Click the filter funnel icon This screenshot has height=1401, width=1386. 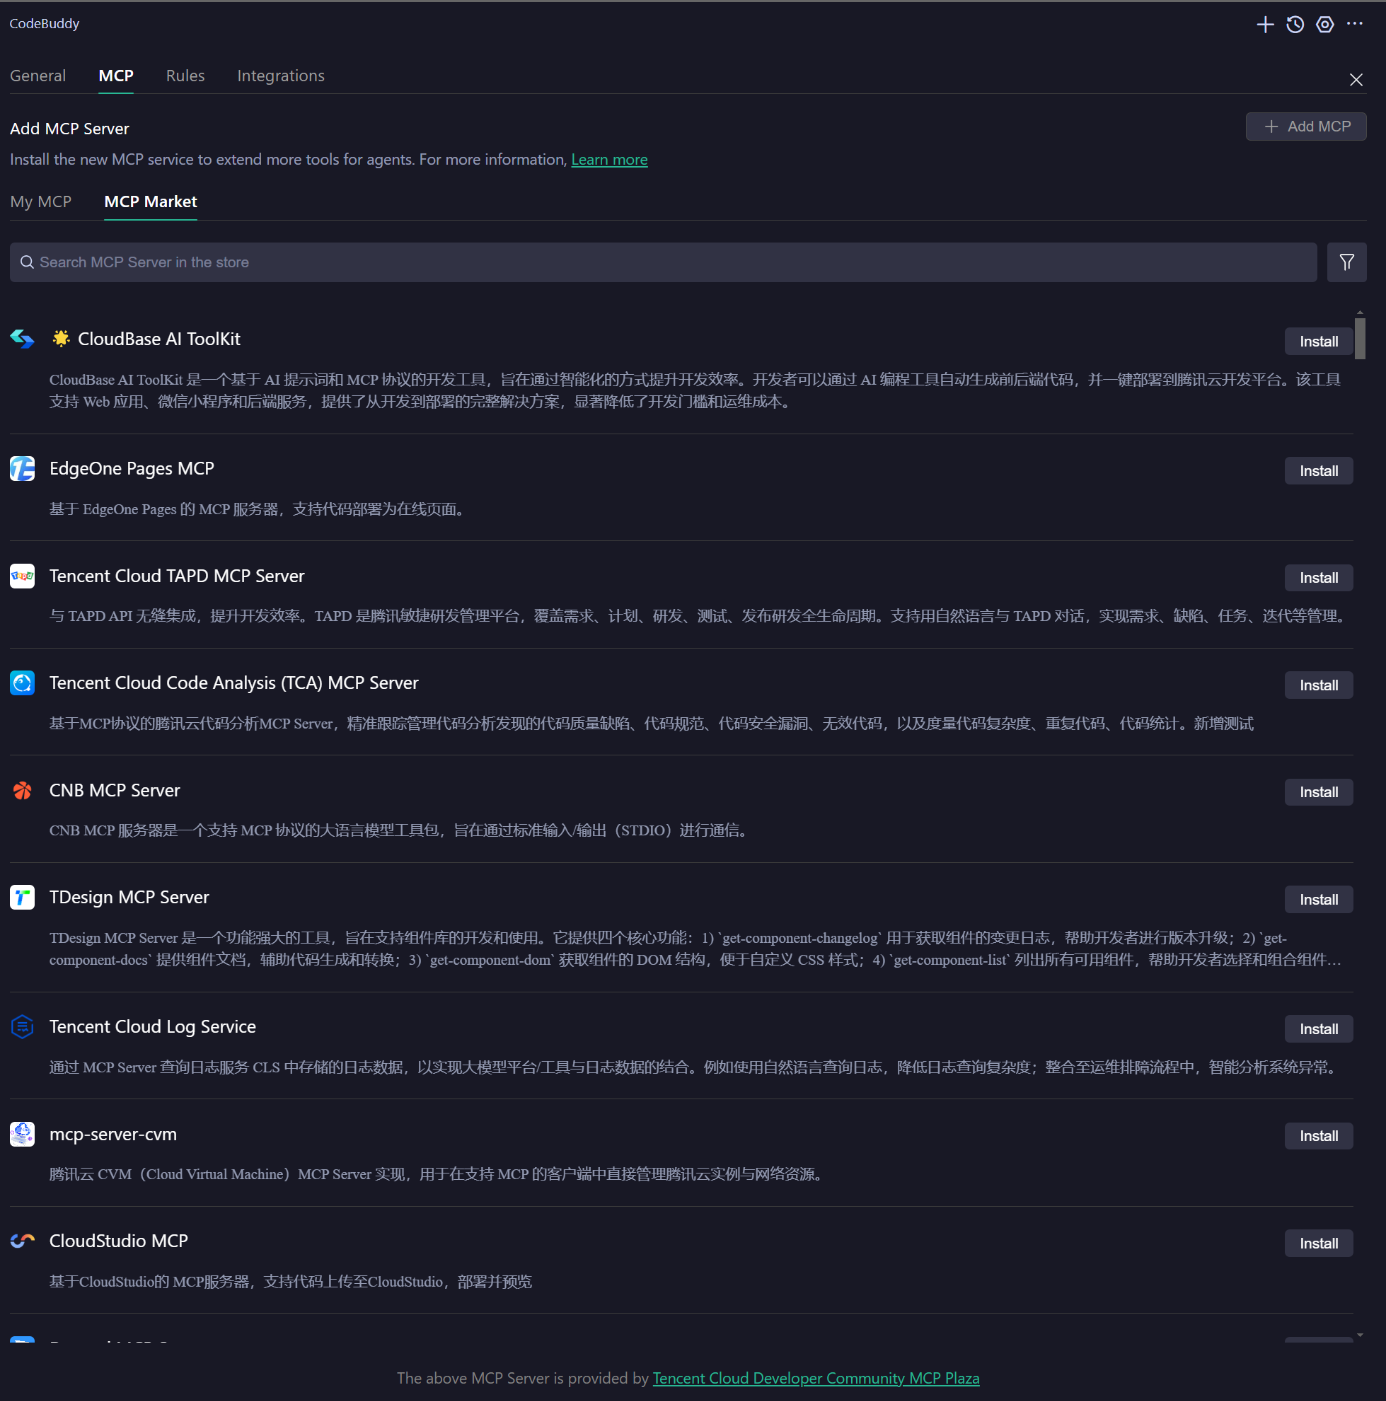pyautogui.click(x=1346, y=262)
